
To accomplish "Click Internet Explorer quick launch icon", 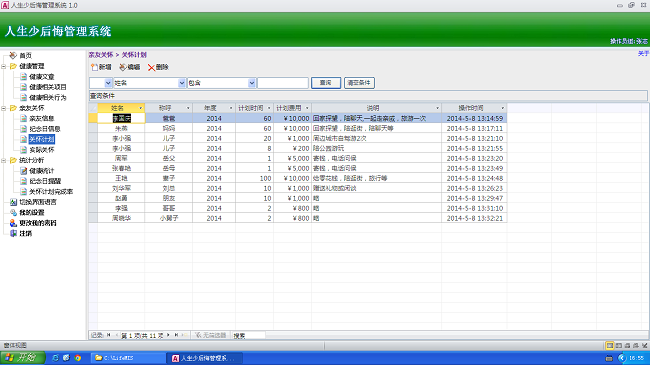I will [55, 358].
